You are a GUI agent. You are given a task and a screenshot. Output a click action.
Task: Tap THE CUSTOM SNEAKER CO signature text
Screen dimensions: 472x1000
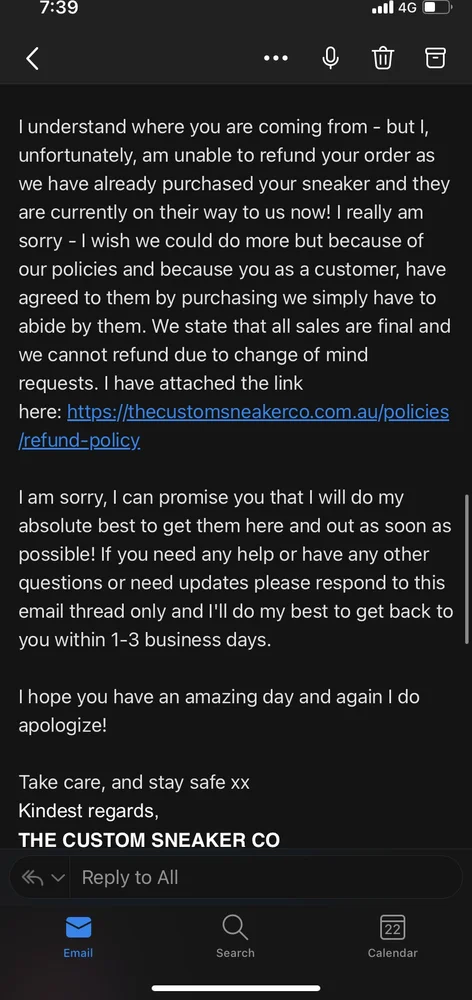149,839
